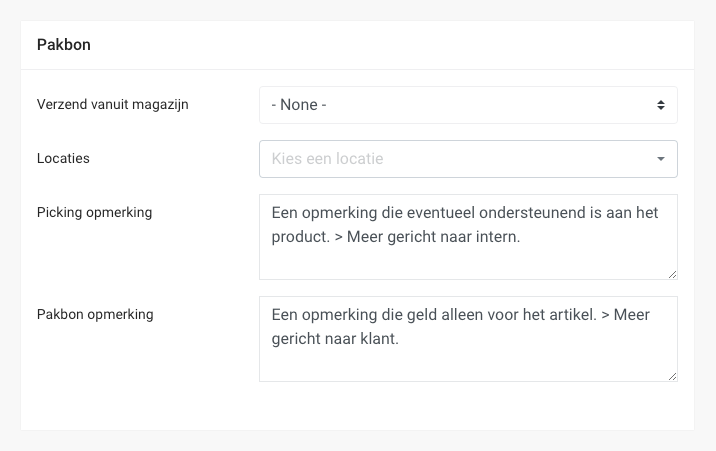This screenshot has height=451, width=716.
Task: Click the resize handle of the Pakbon opmerking textarea
Action: point(672,376)
